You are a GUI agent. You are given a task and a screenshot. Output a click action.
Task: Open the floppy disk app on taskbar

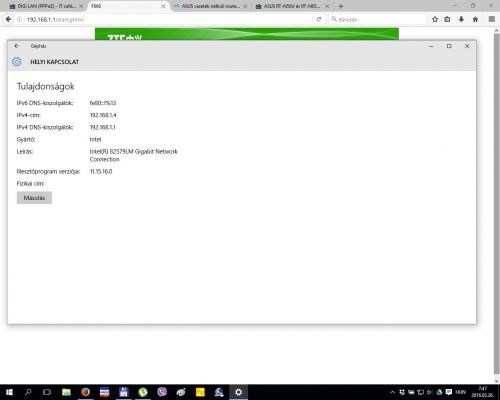point(124,392)
